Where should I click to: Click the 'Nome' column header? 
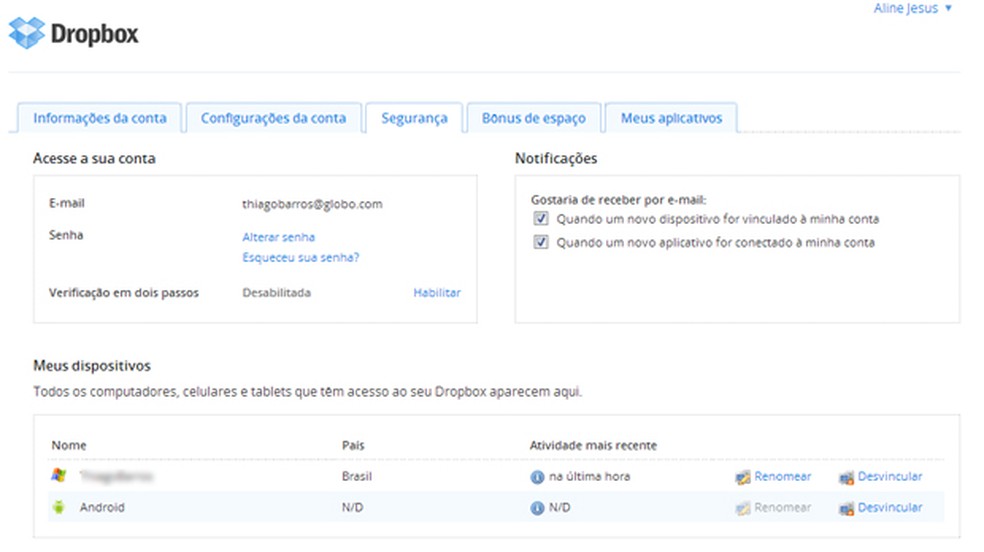tap(69, 445)
